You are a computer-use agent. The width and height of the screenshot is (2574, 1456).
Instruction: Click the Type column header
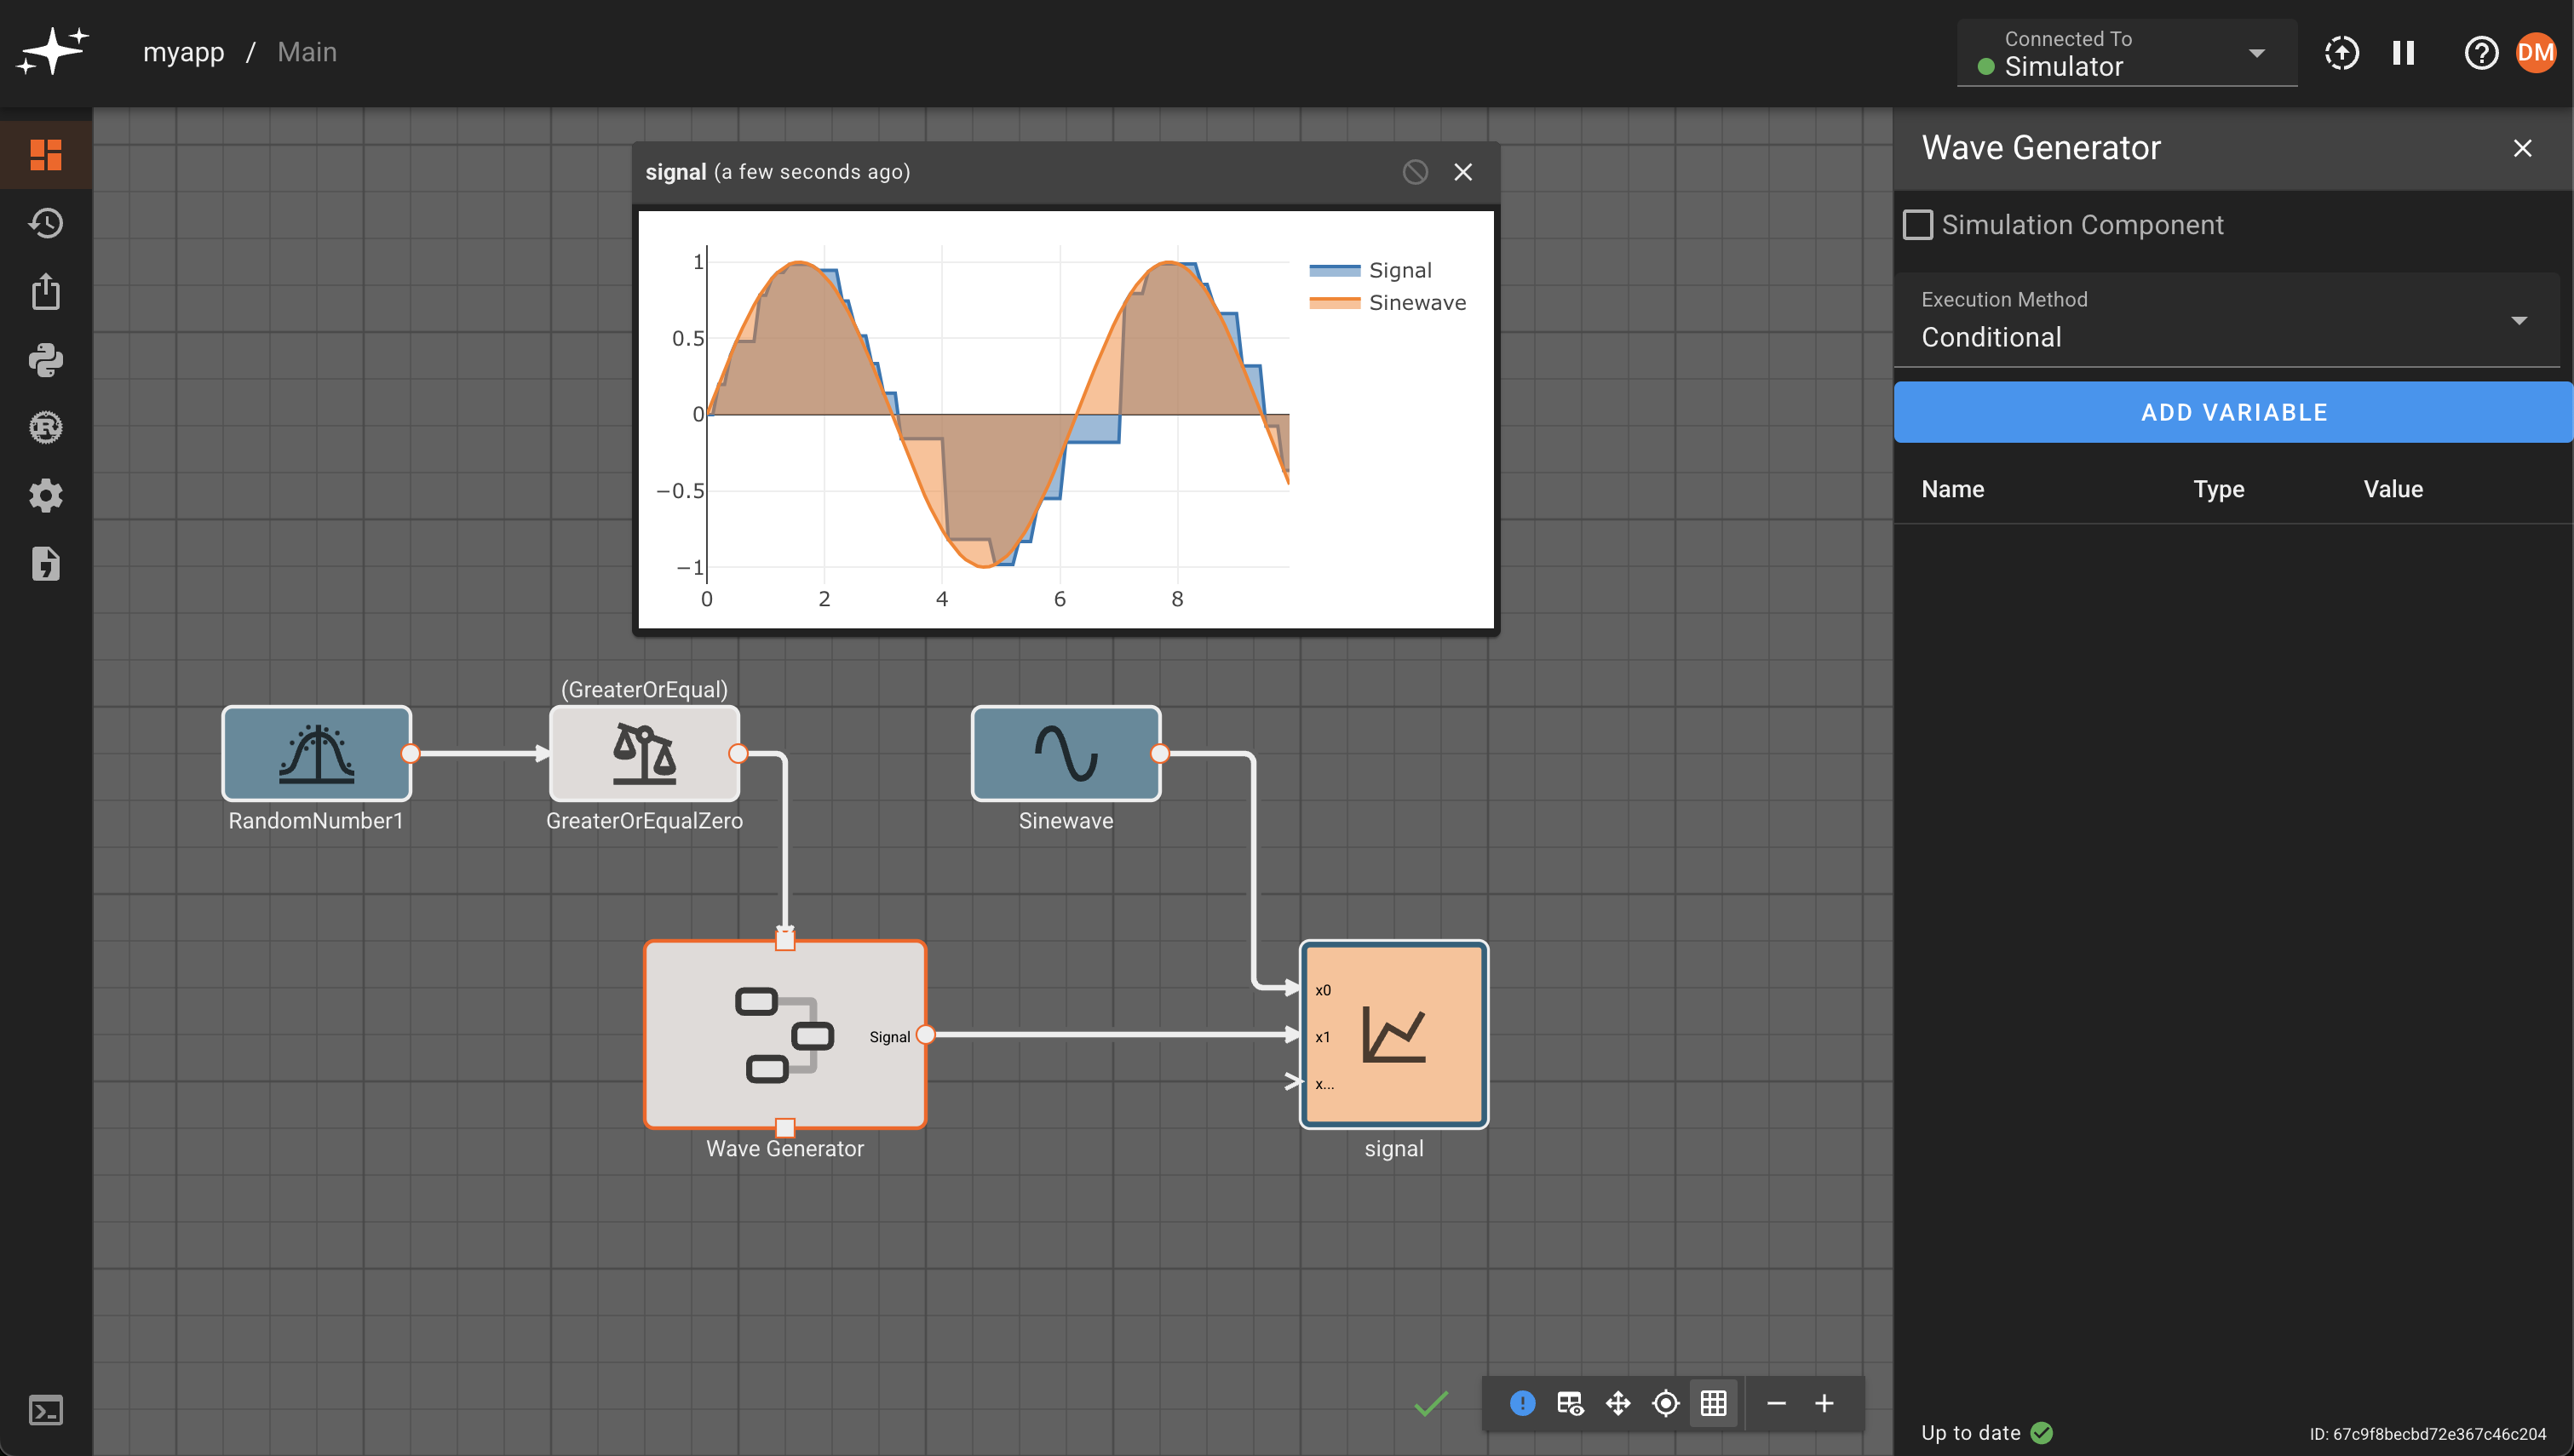[x=2219, y=489]
